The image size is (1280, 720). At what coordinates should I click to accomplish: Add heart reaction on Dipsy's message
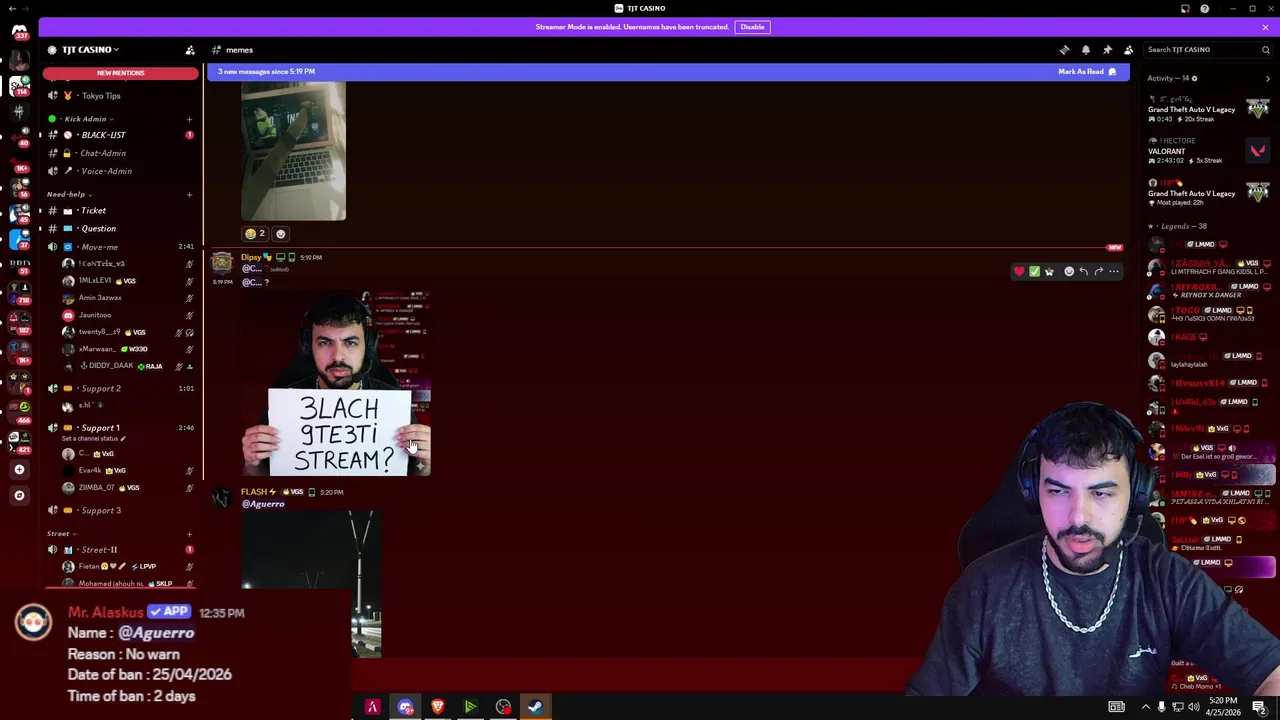(1019, 271)
